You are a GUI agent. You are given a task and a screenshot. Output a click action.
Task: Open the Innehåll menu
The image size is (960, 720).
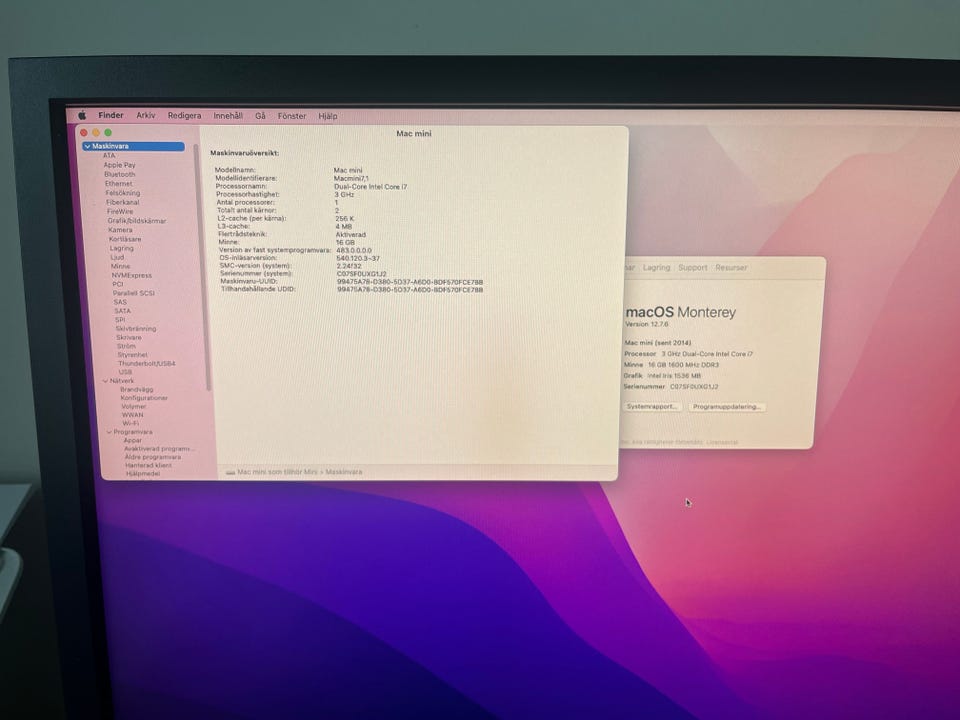(228, 116)
